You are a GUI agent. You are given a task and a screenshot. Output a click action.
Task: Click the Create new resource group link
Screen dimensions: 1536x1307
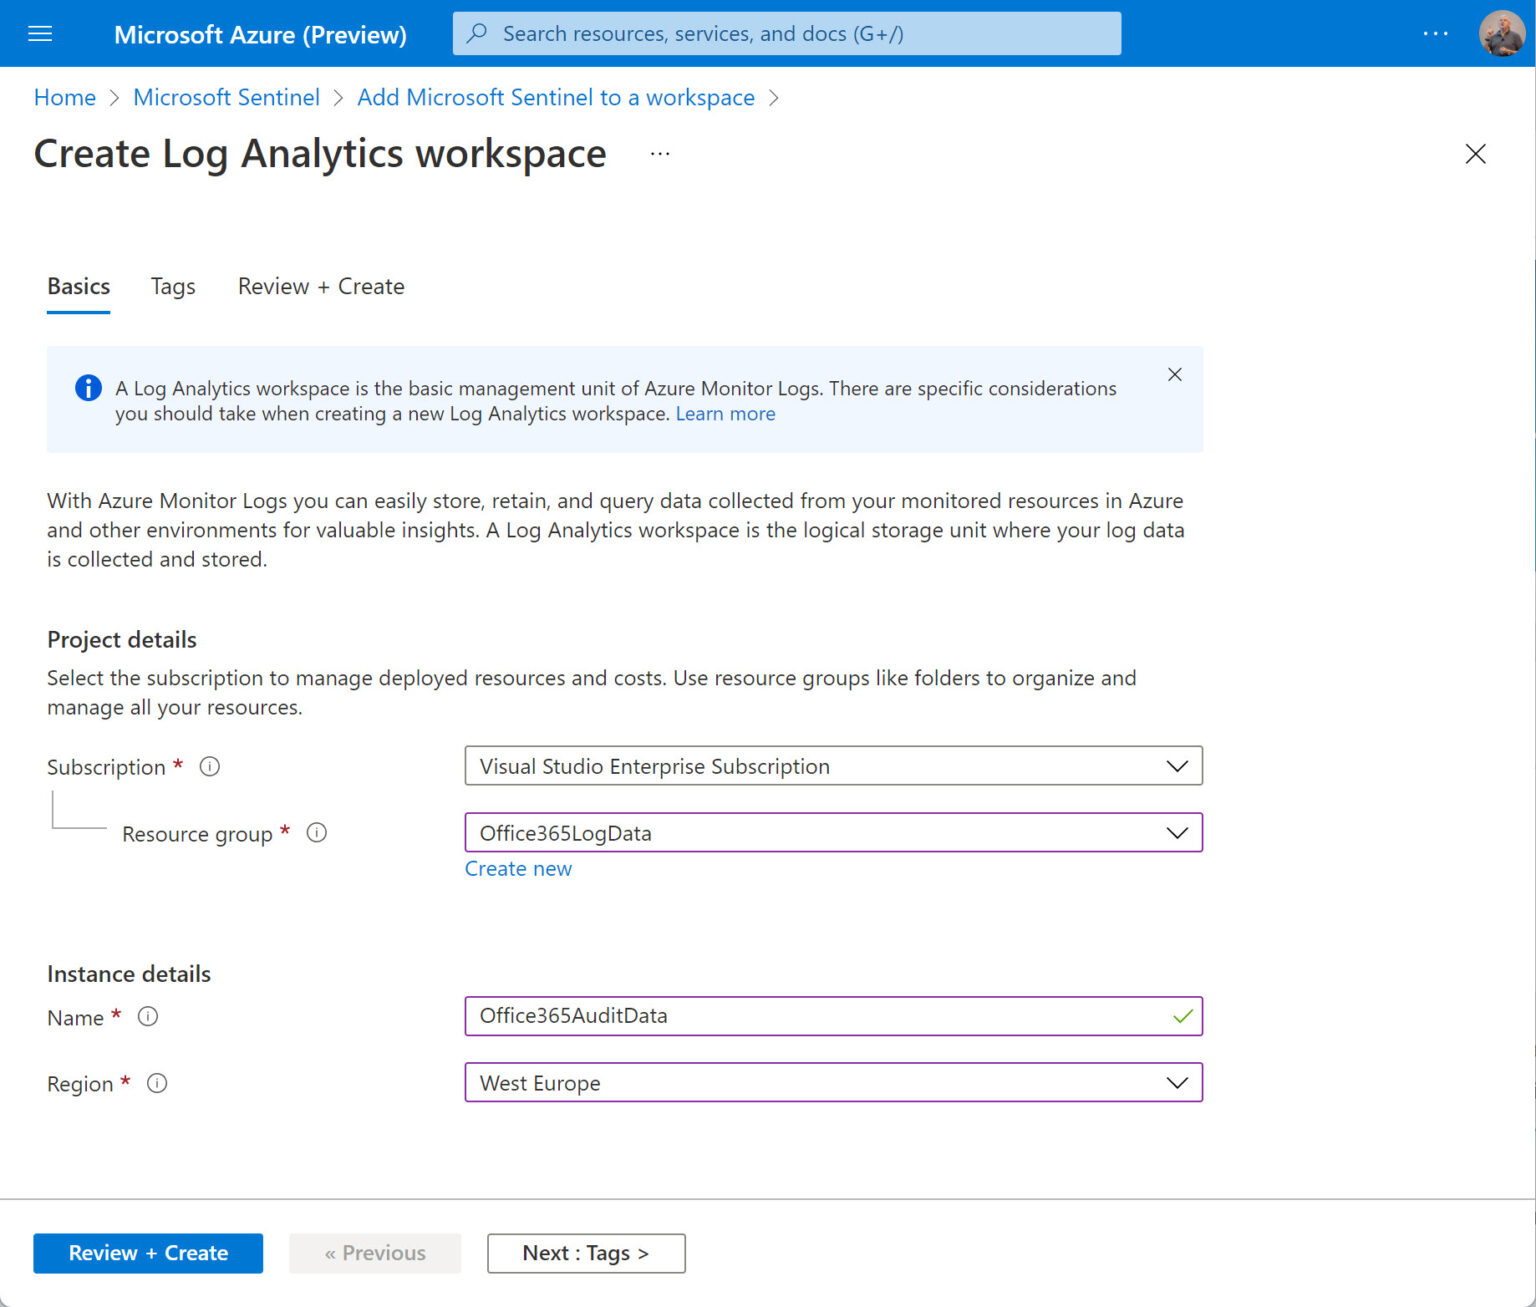518,868
